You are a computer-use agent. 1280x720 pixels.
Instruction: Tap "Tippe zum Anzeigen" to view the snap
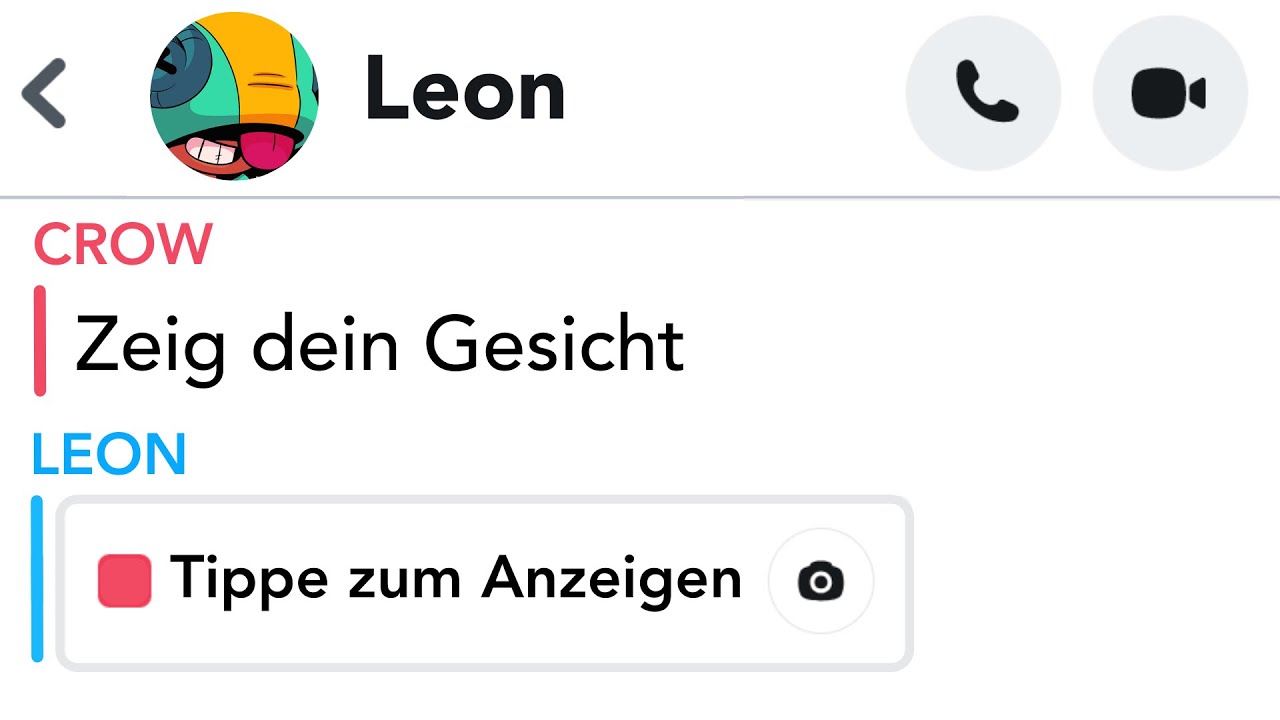point(456,579)
